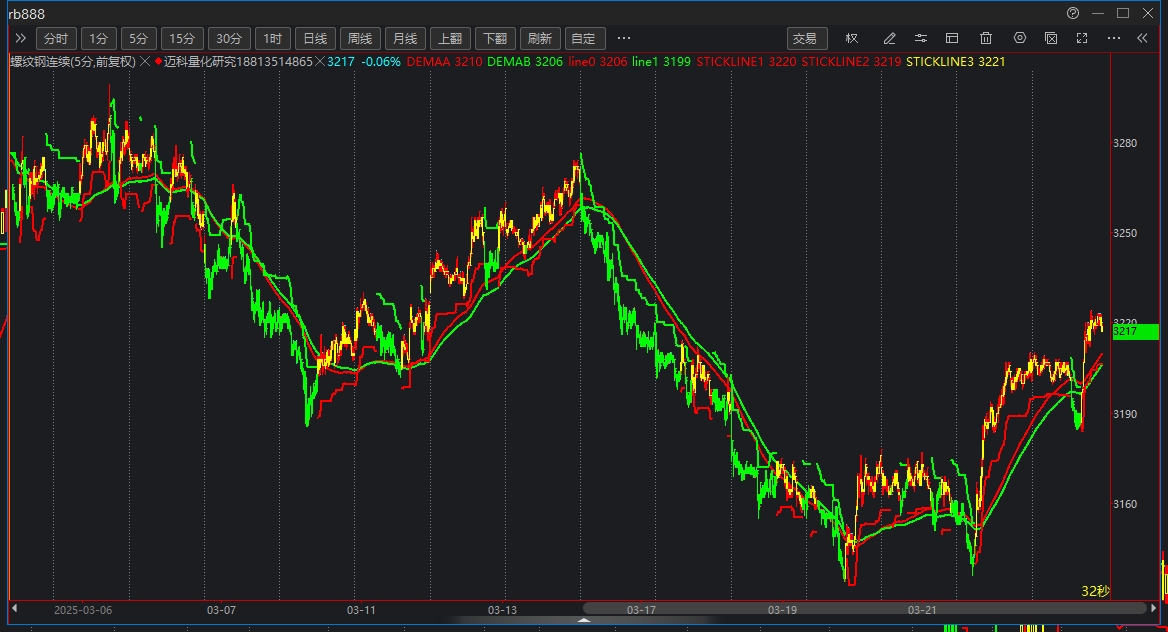Screen dimensions: 1168x632
Task: Click the 权 adjustment icon
Action: tap(852, 38)
